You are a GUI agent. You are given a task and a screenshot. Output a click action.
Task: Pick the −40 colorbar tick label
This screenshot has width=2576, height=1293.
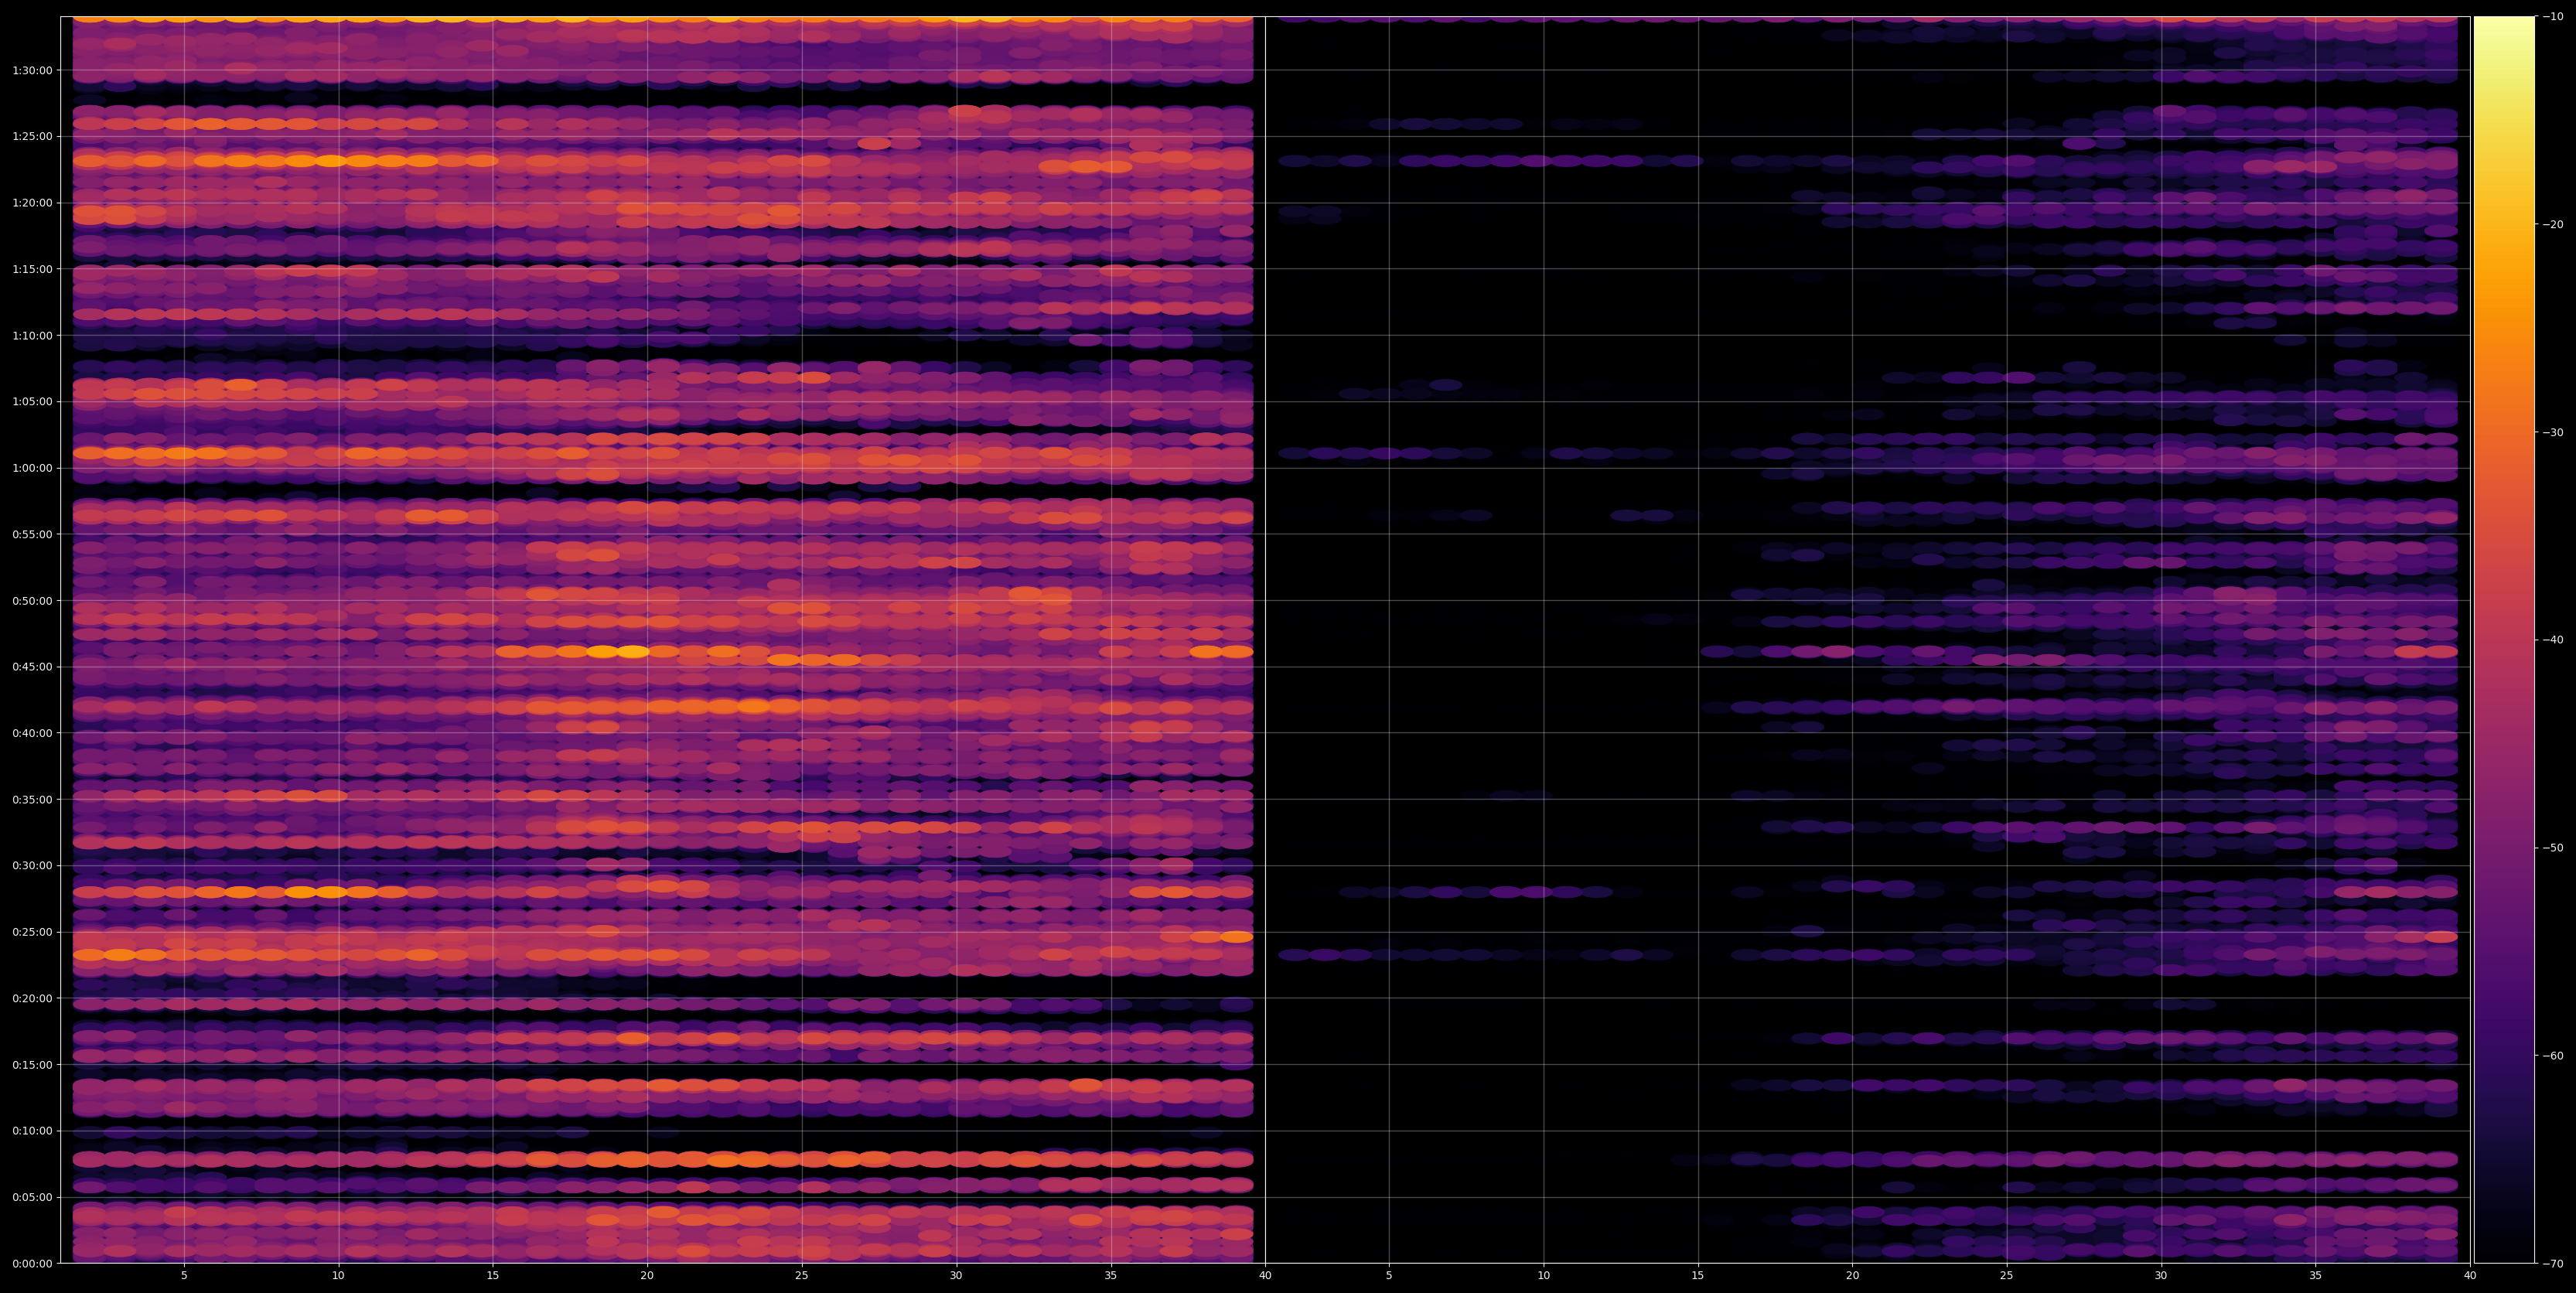[2553, 640]
